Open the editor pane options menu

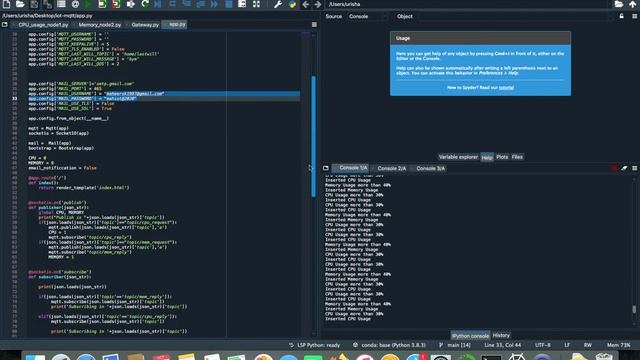pos(314,24)
